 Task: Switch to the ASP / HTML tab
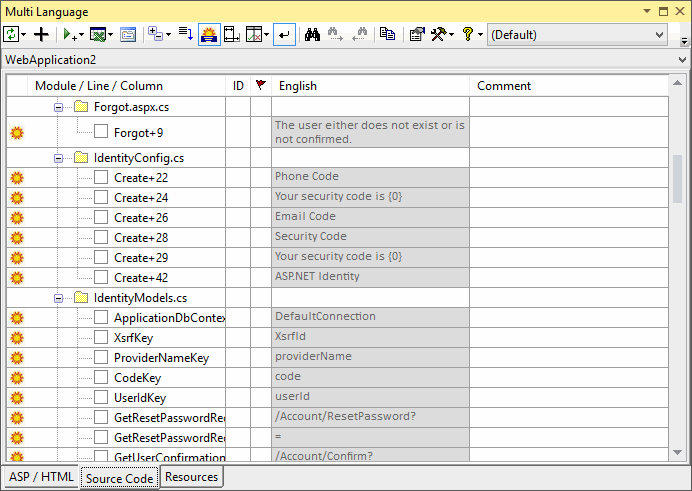pyautogui.click(x=41, y=477)
